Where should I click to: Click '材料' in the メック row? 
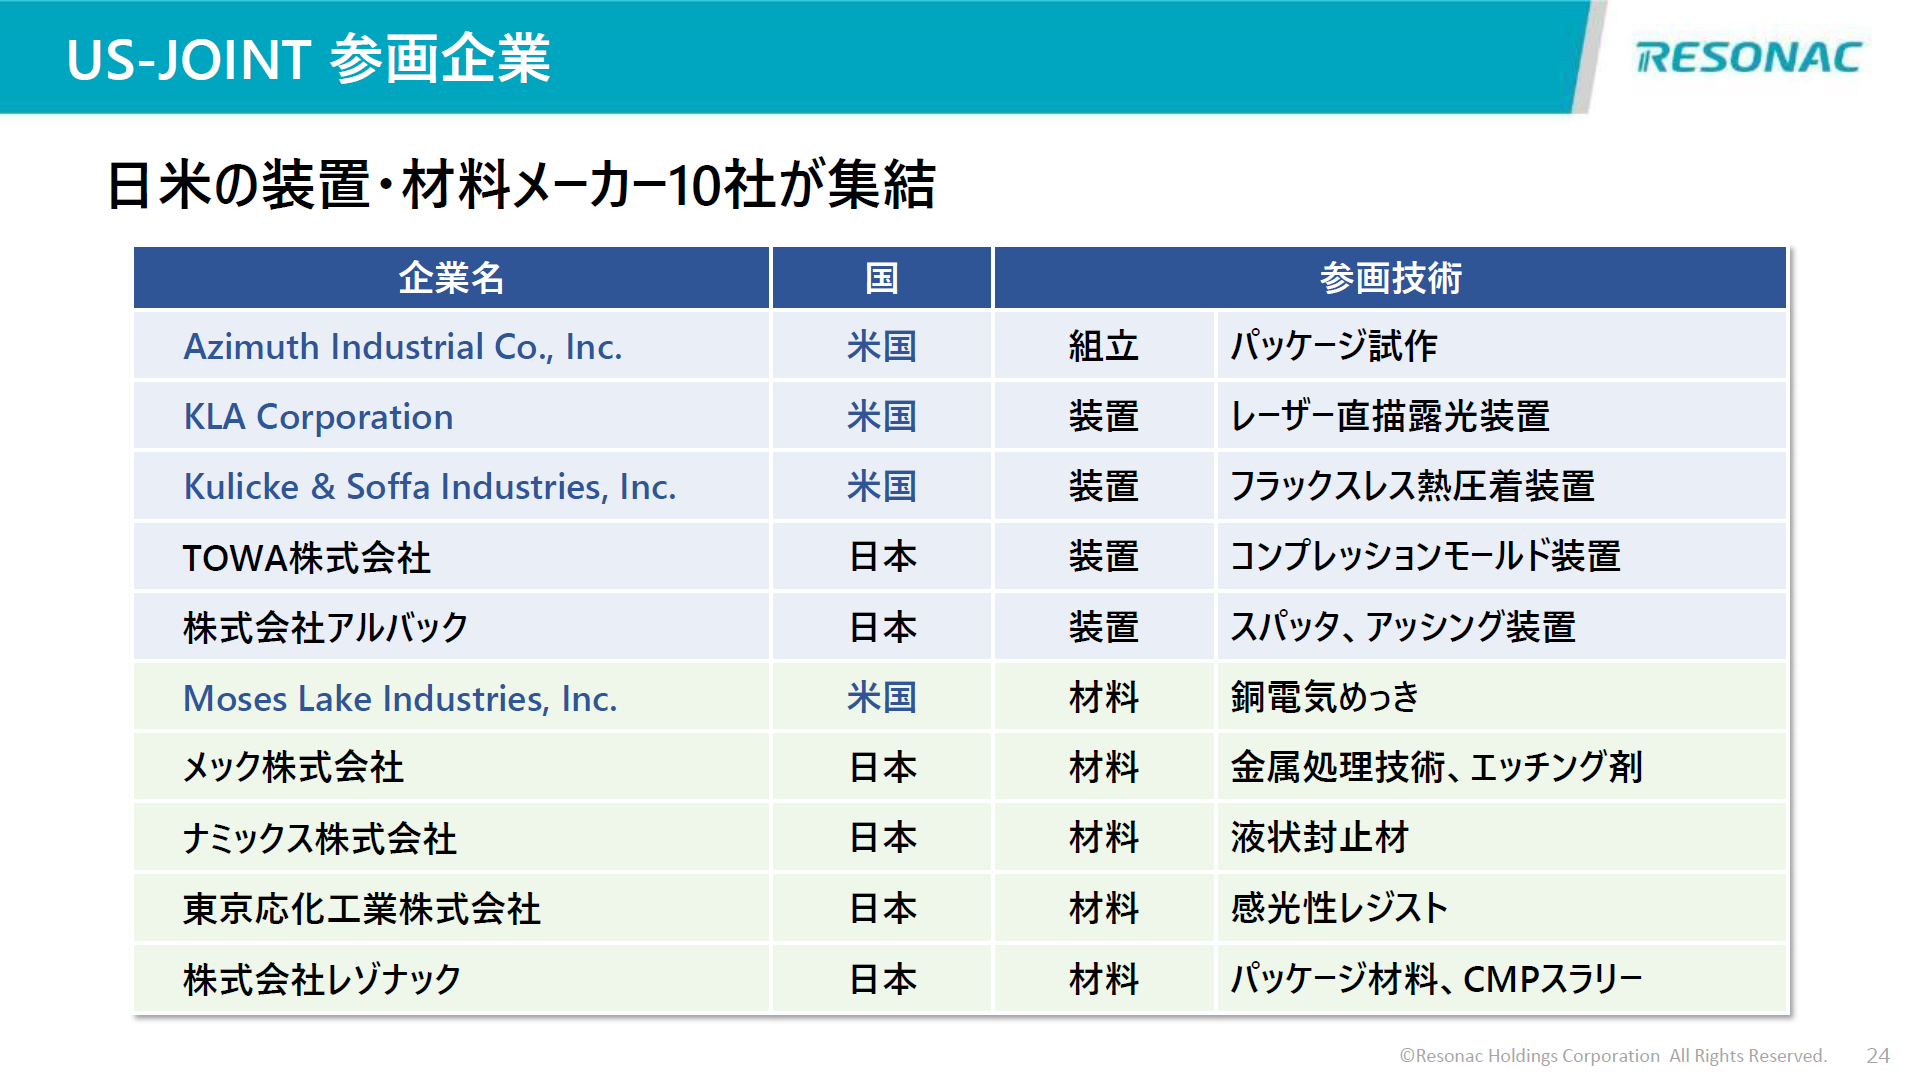coord(1104,767)
